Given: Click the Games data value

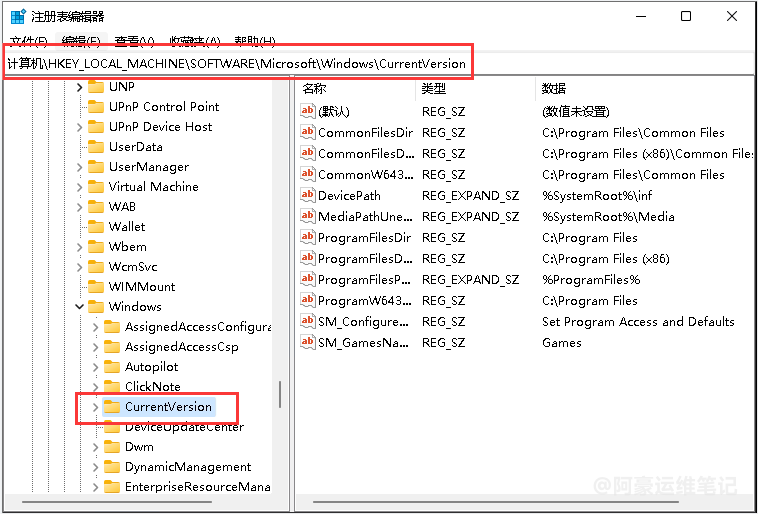Looking at the screenshot, I should tap(562, 343).
